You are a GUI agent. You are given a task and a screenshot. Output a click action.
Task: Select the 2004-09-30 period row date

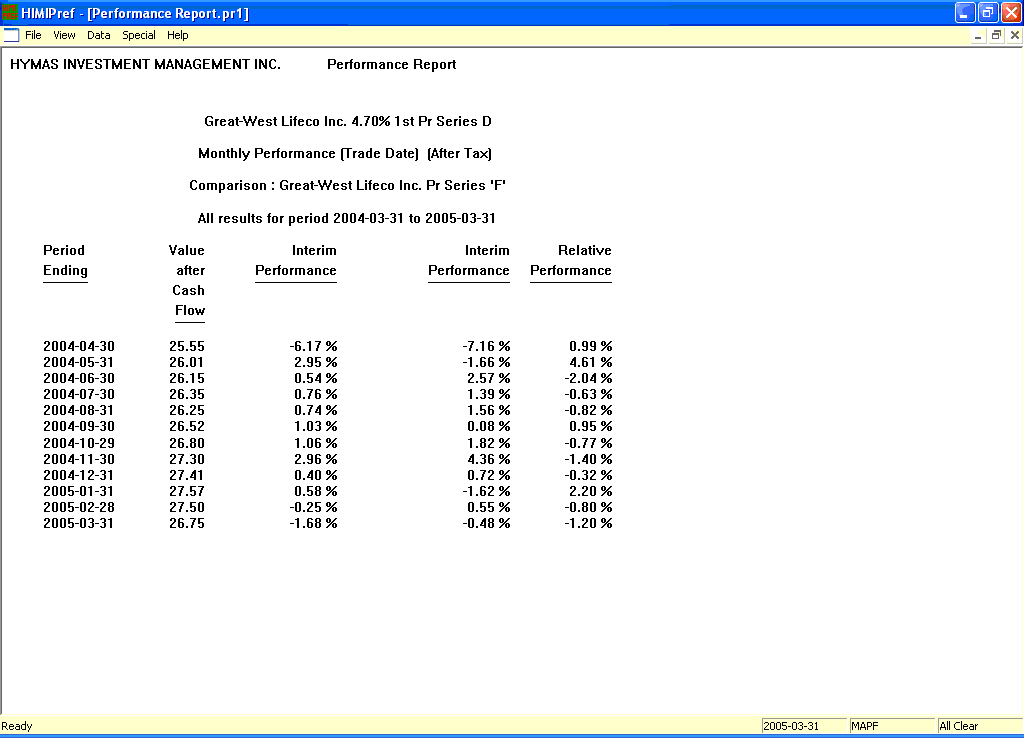79,426
